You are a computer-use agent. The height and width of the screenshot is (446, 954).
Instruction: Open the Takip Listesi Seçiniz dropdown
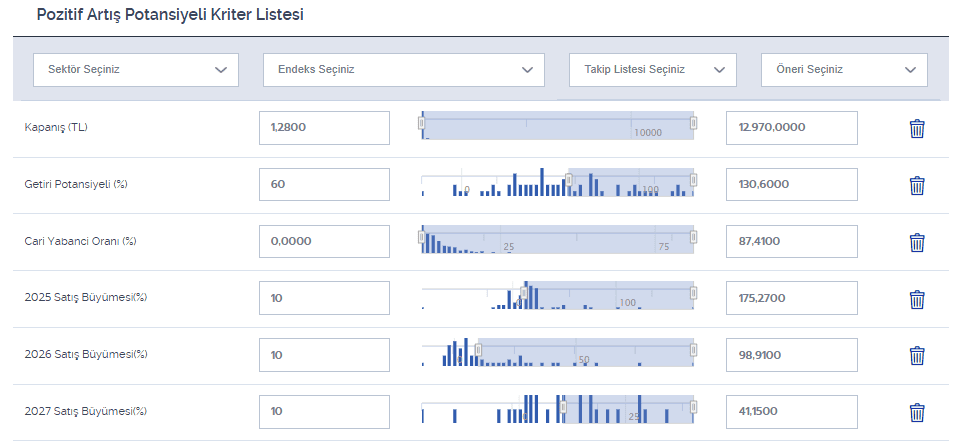652,70
